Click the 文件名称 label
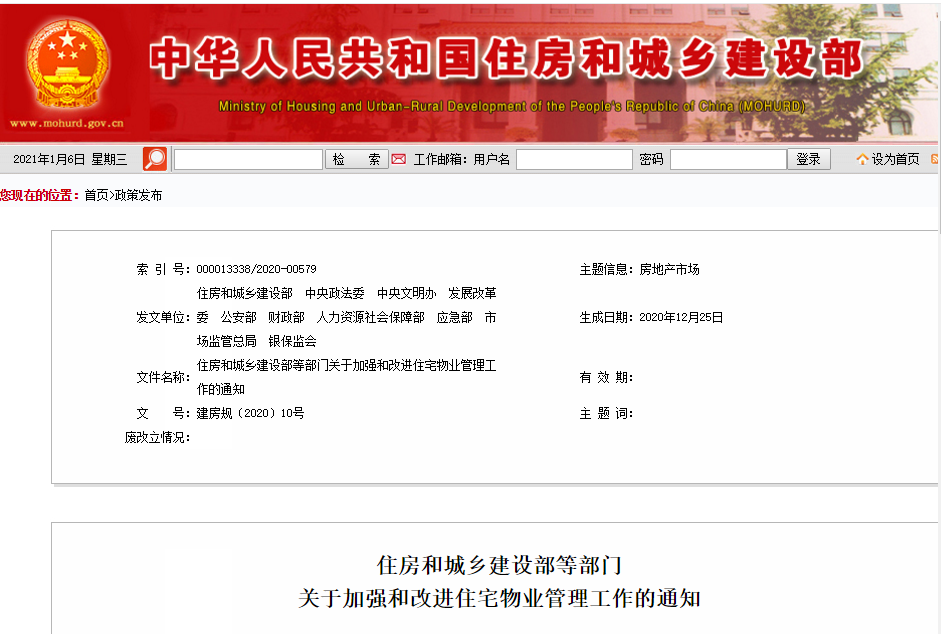This screenshot has width=941, height=634. (163, 377)
